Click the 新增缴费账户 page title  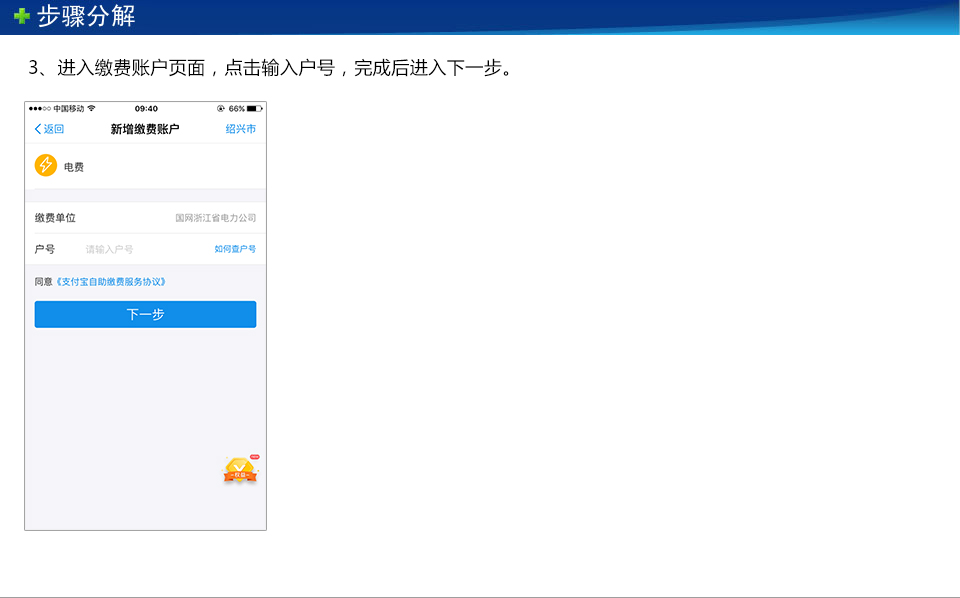145,129
